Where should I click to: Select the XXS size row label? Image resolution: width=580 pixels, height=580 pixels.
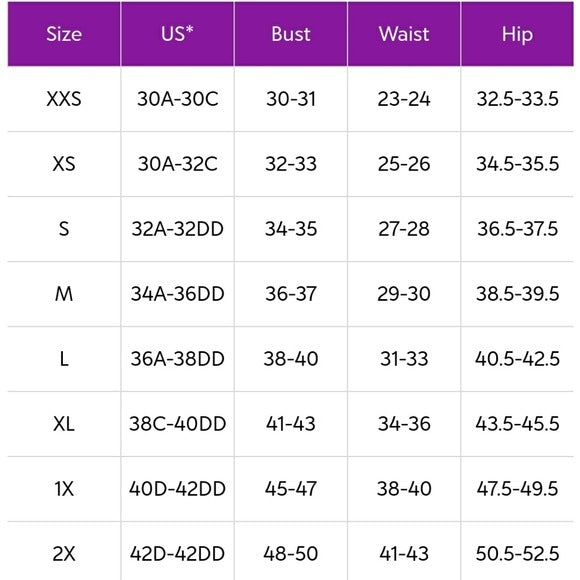tap(64, 99)
